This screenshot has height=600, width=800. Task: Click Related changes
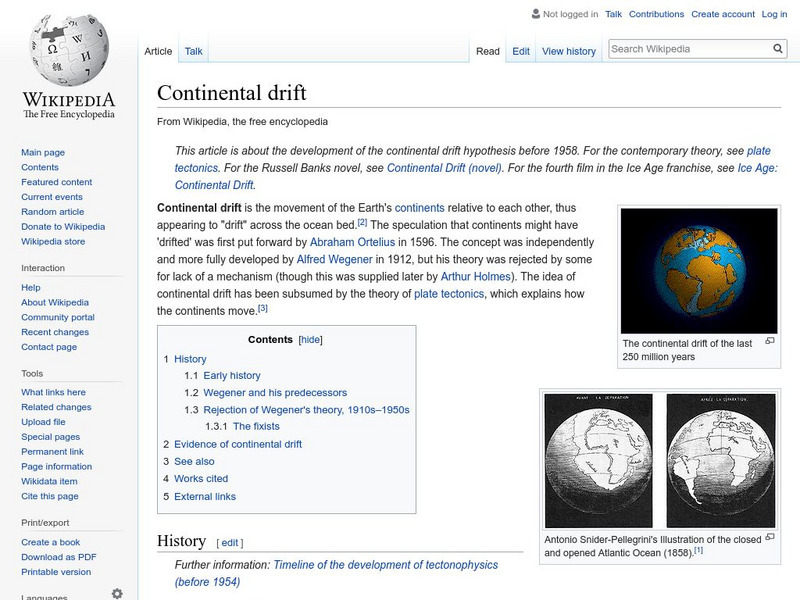(56, 407)
